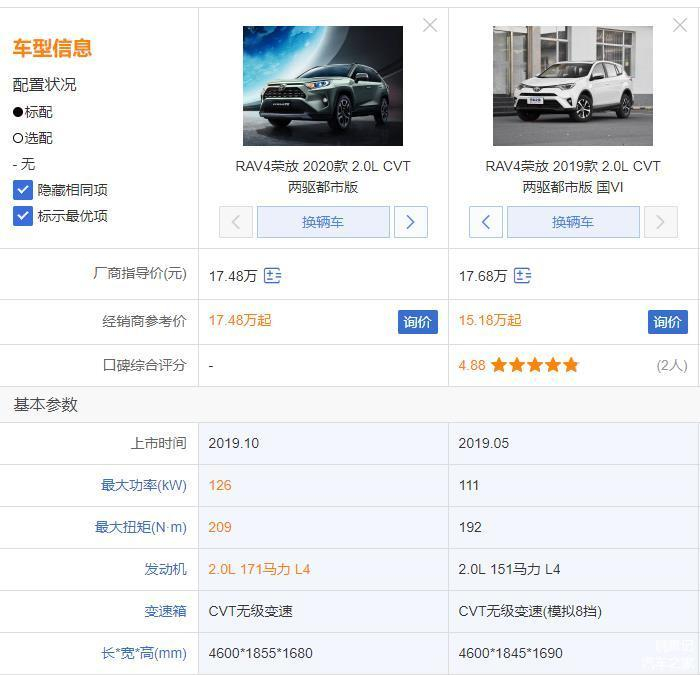This screenshot has width=700, height=675.
Task: Open the RAV4荣放 2019款 国VI title link
Action: (x=573, y=176)
